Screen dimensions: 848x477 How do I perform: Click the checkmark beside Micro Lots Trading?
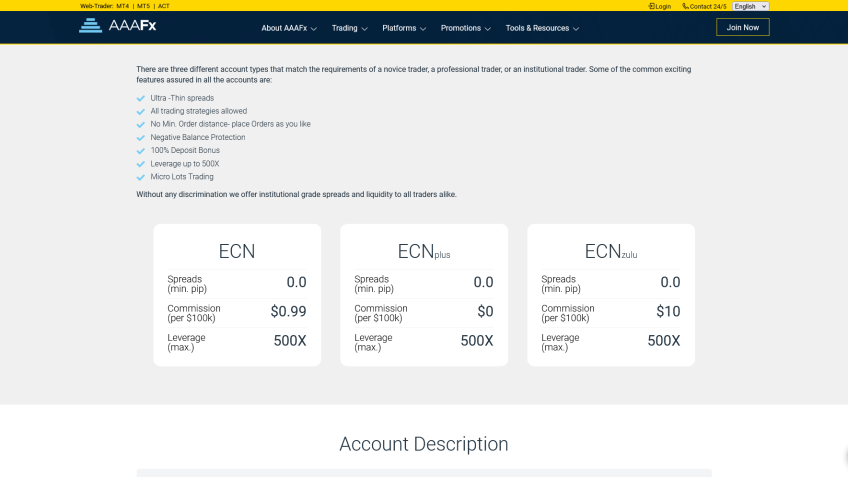141,177
